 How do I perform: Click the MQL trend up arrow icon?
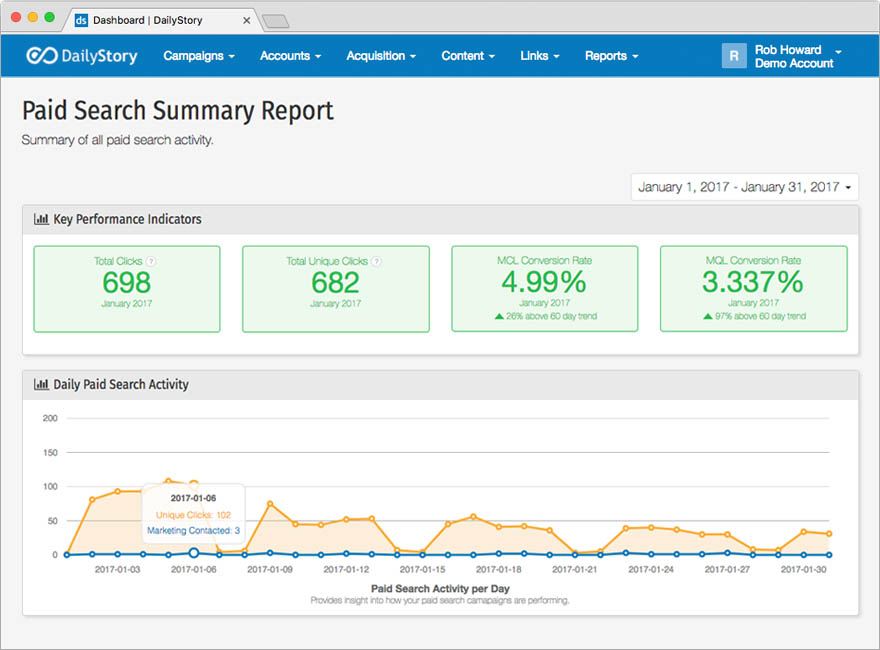click(708, 317)
